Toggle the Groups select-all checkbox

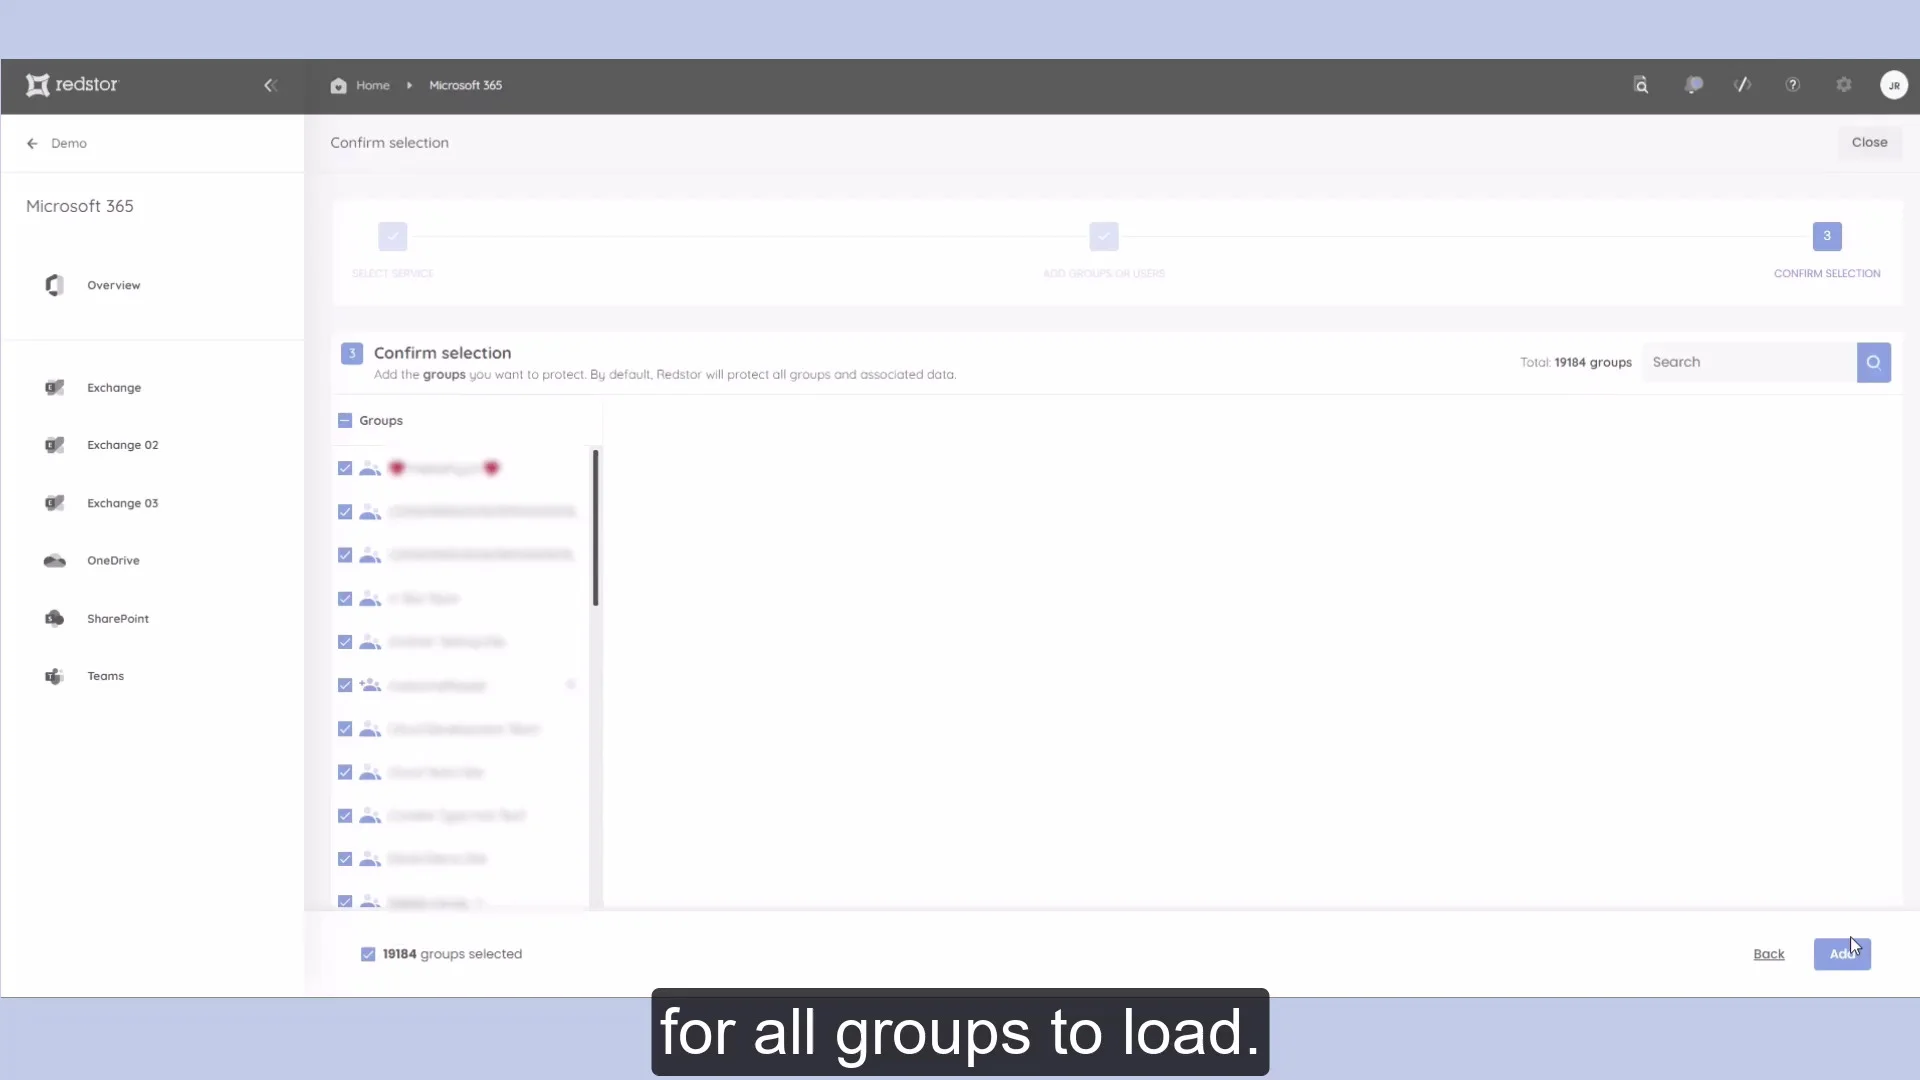point(345,421)
